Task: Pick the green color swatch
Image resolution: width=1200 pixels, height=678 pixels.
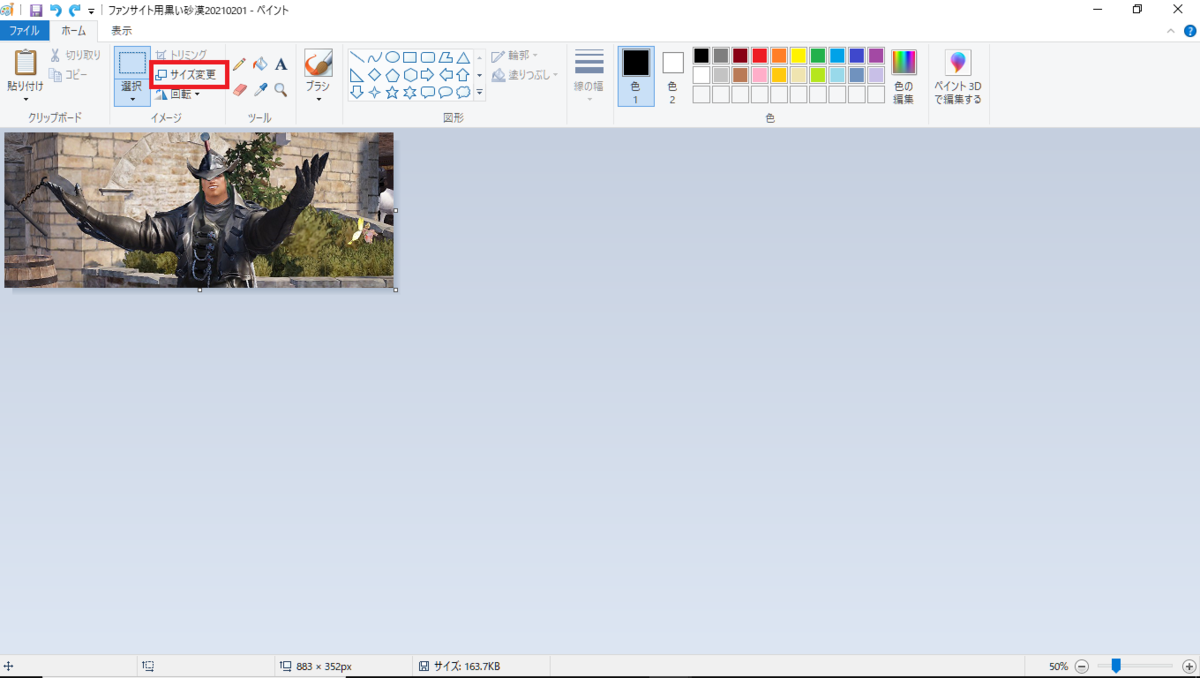Action: [818, 56]
